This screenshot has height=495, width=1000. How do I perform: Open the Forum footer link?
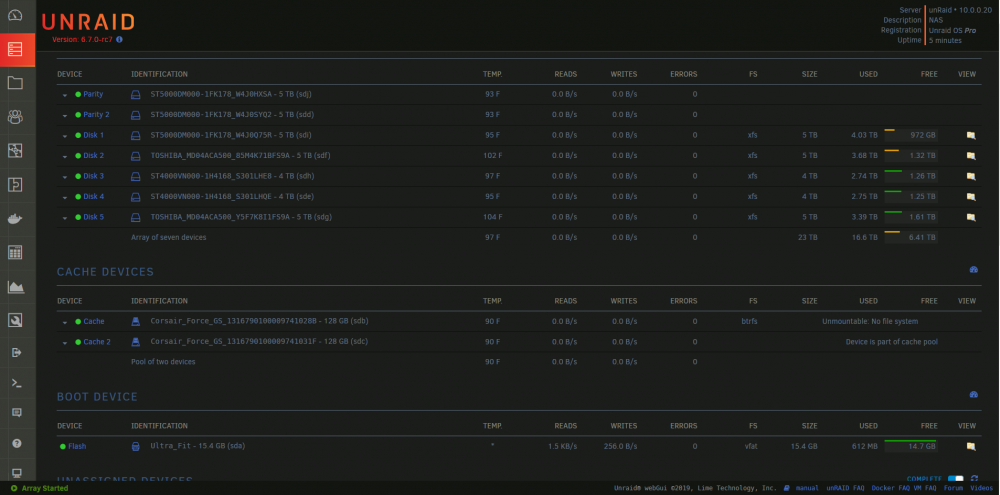pyautogui.click(x=953, y=488)
